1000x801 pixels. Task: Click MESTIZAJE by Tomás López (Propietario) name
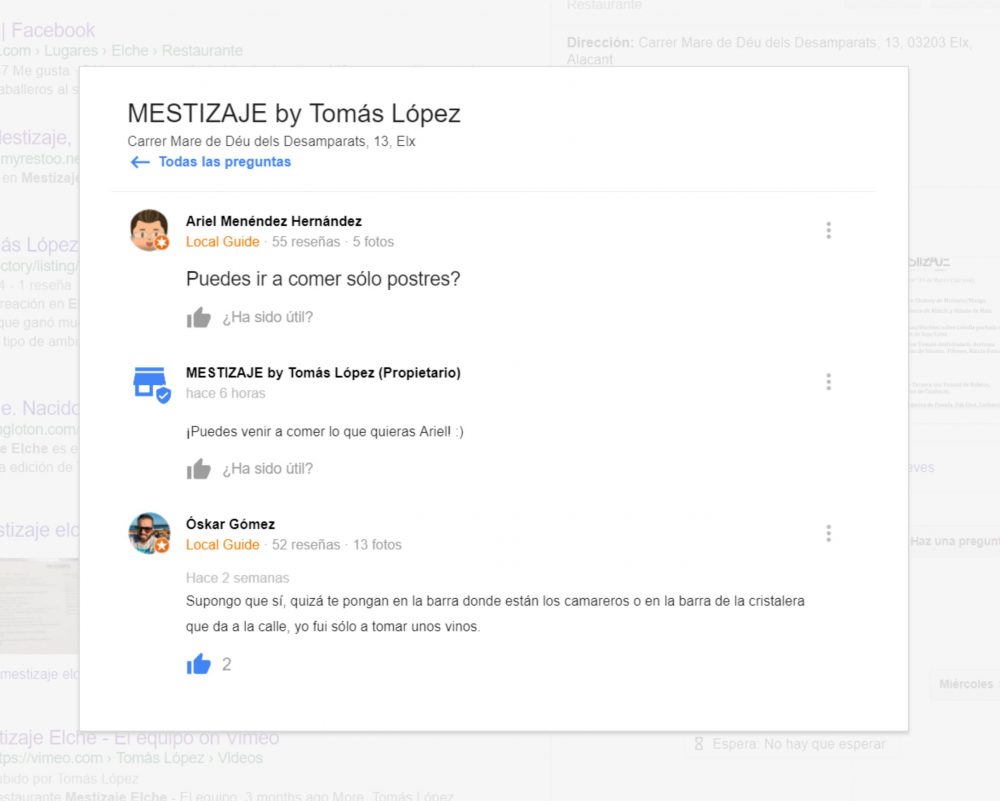323,372
